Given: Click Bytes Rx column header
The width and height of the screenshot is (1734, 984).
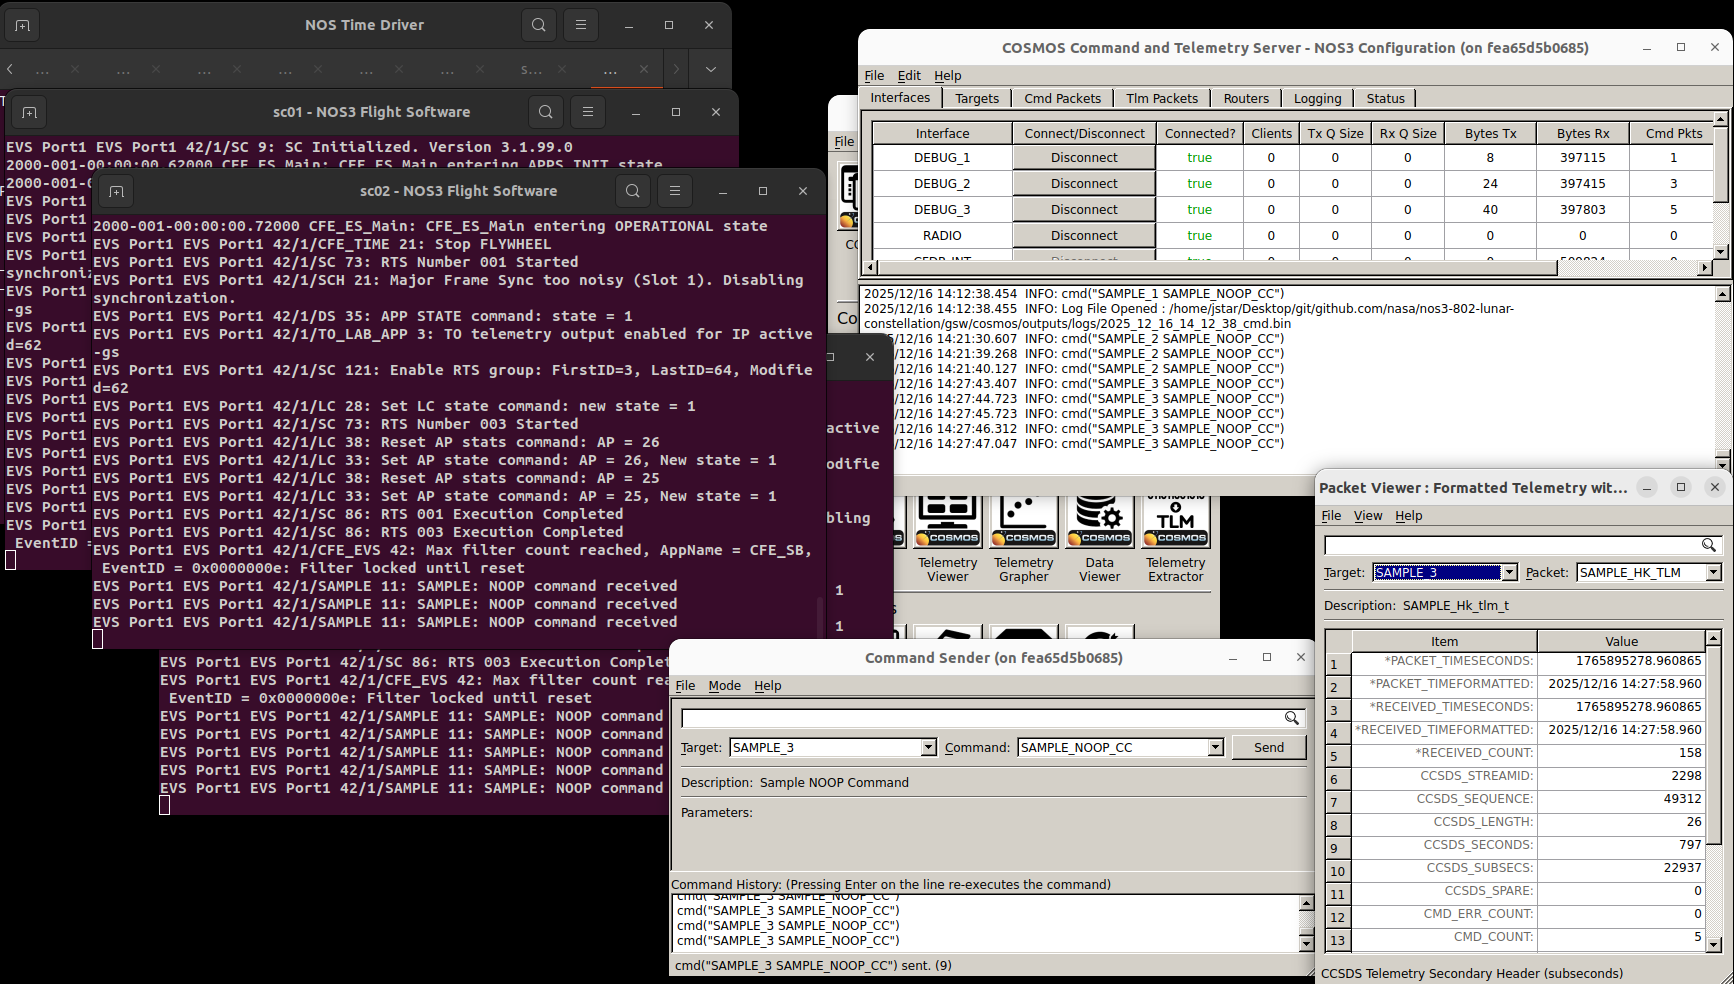Looking at the screenshot, I should 1582,134.
